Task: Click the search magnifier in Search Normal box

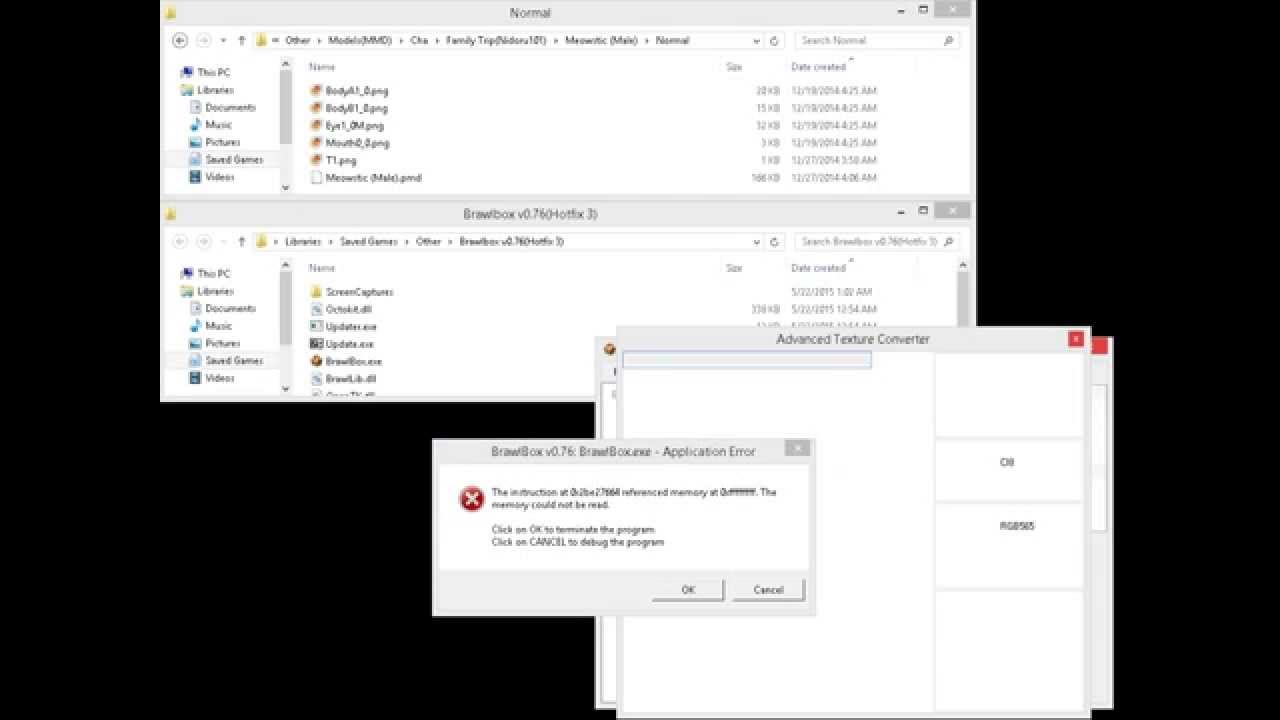Action: pos(948,41)
